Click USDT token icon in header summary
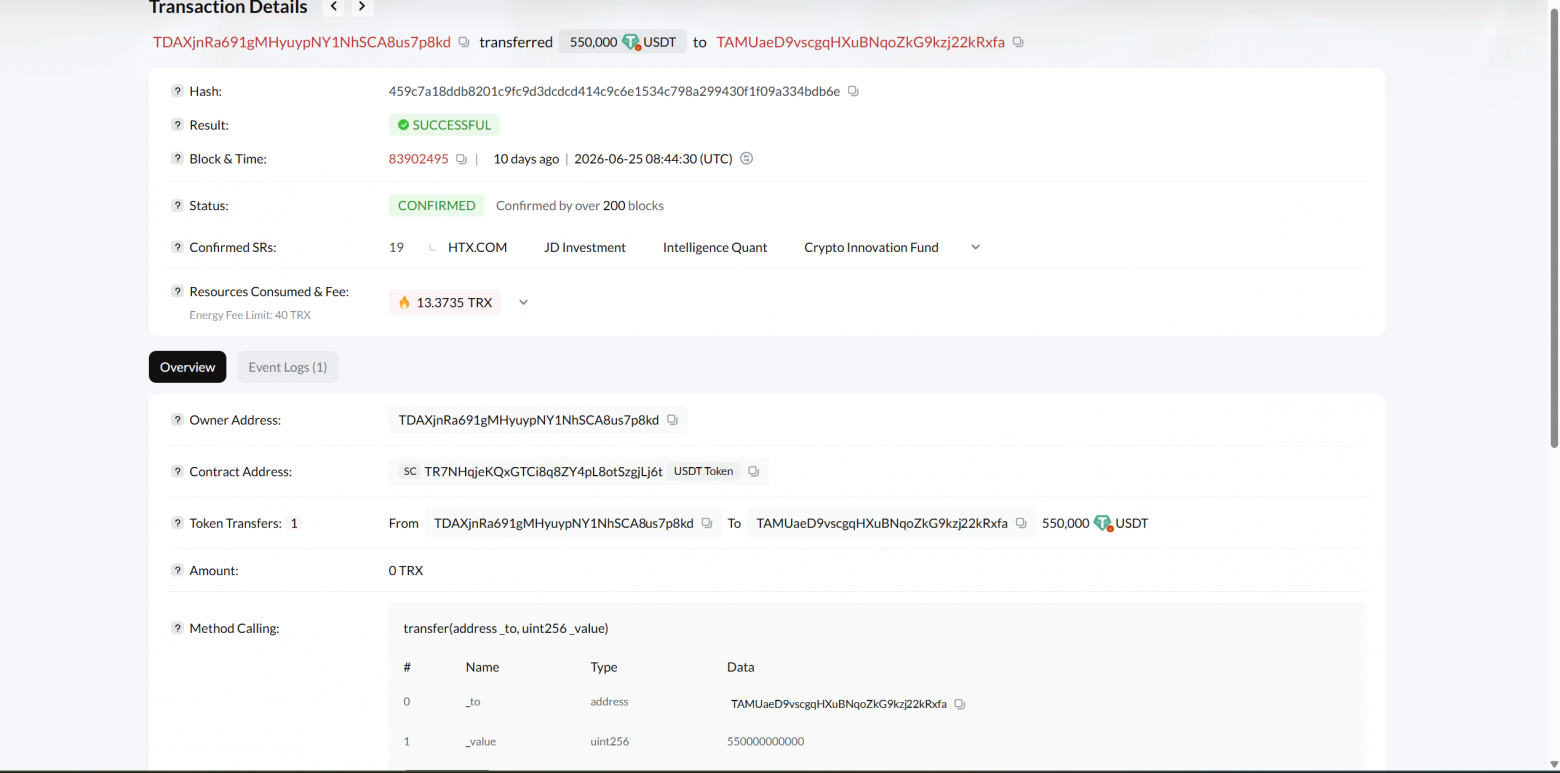 pos(631,42)
